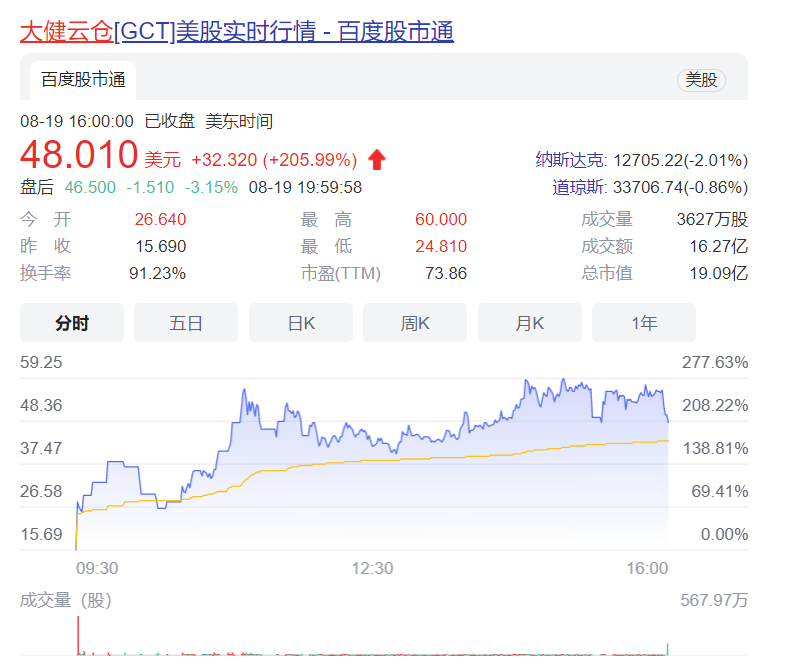Open the 纳斯达克 index link
Screen dimensions: 788x664
pyautogui.click(x=570, y=160)
